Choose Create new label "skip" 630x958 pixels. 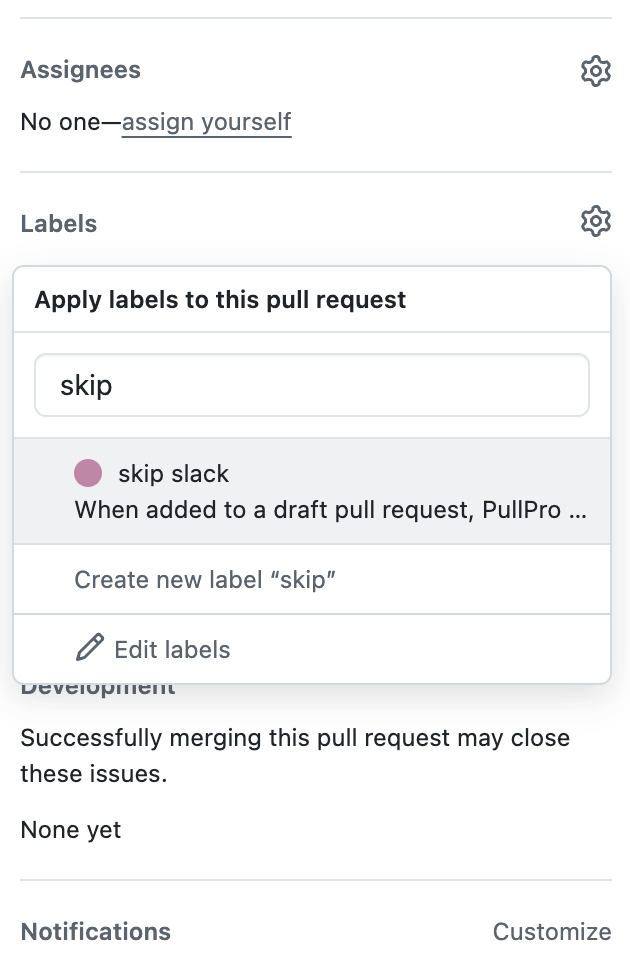pos(205,580)
